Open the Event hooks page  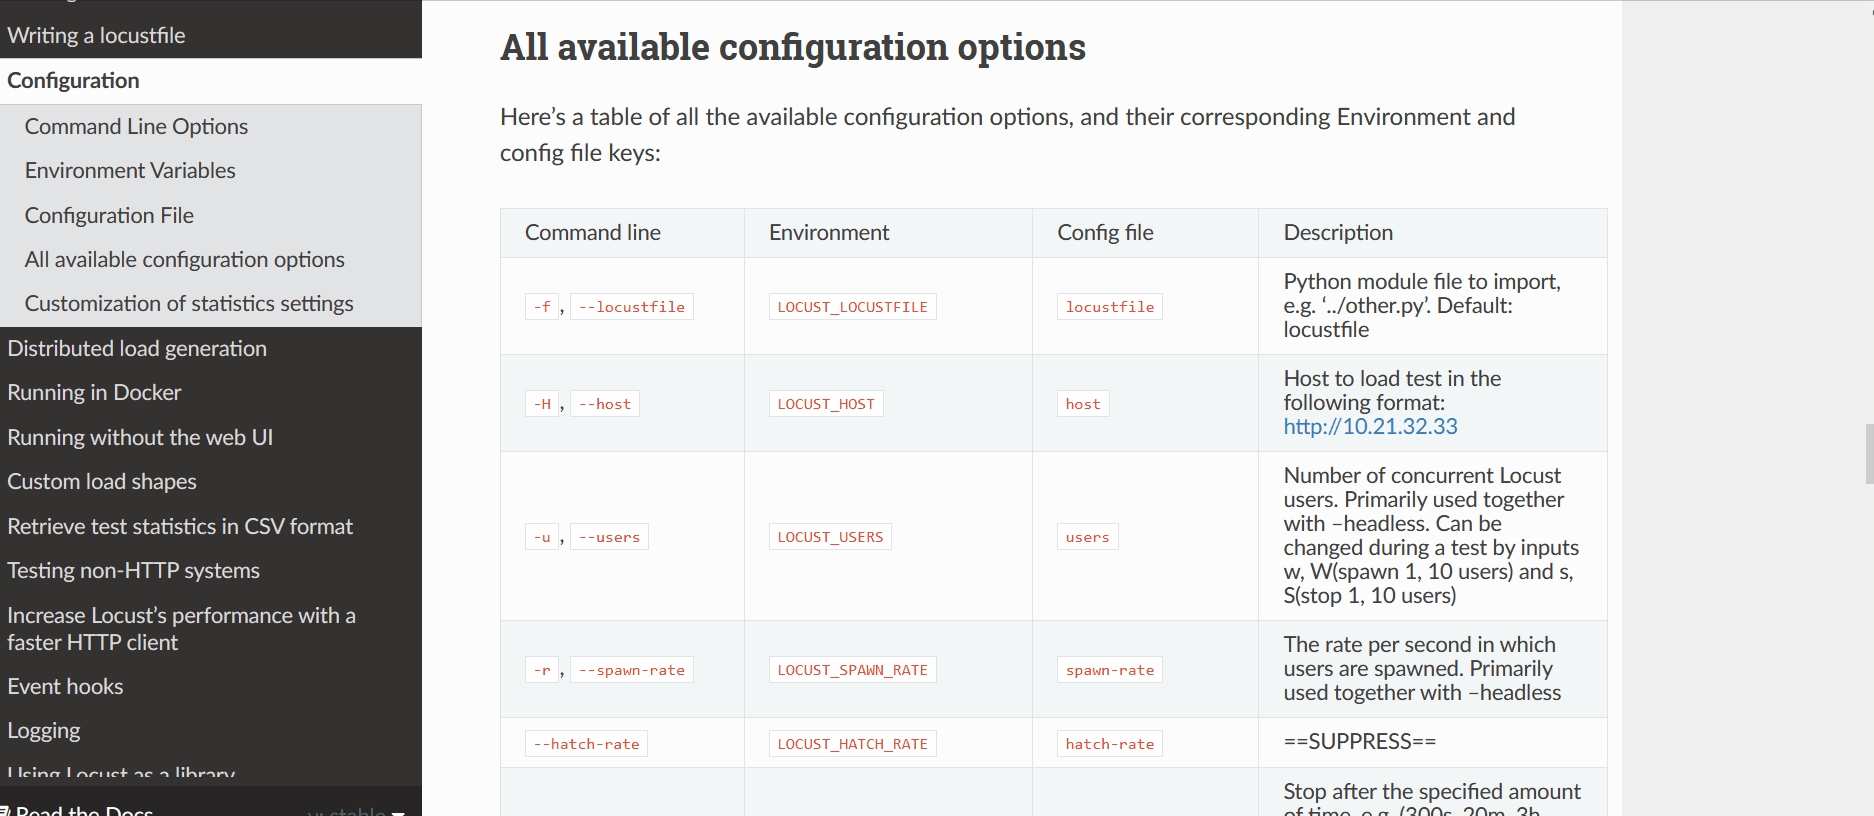(x=65, y=687)
